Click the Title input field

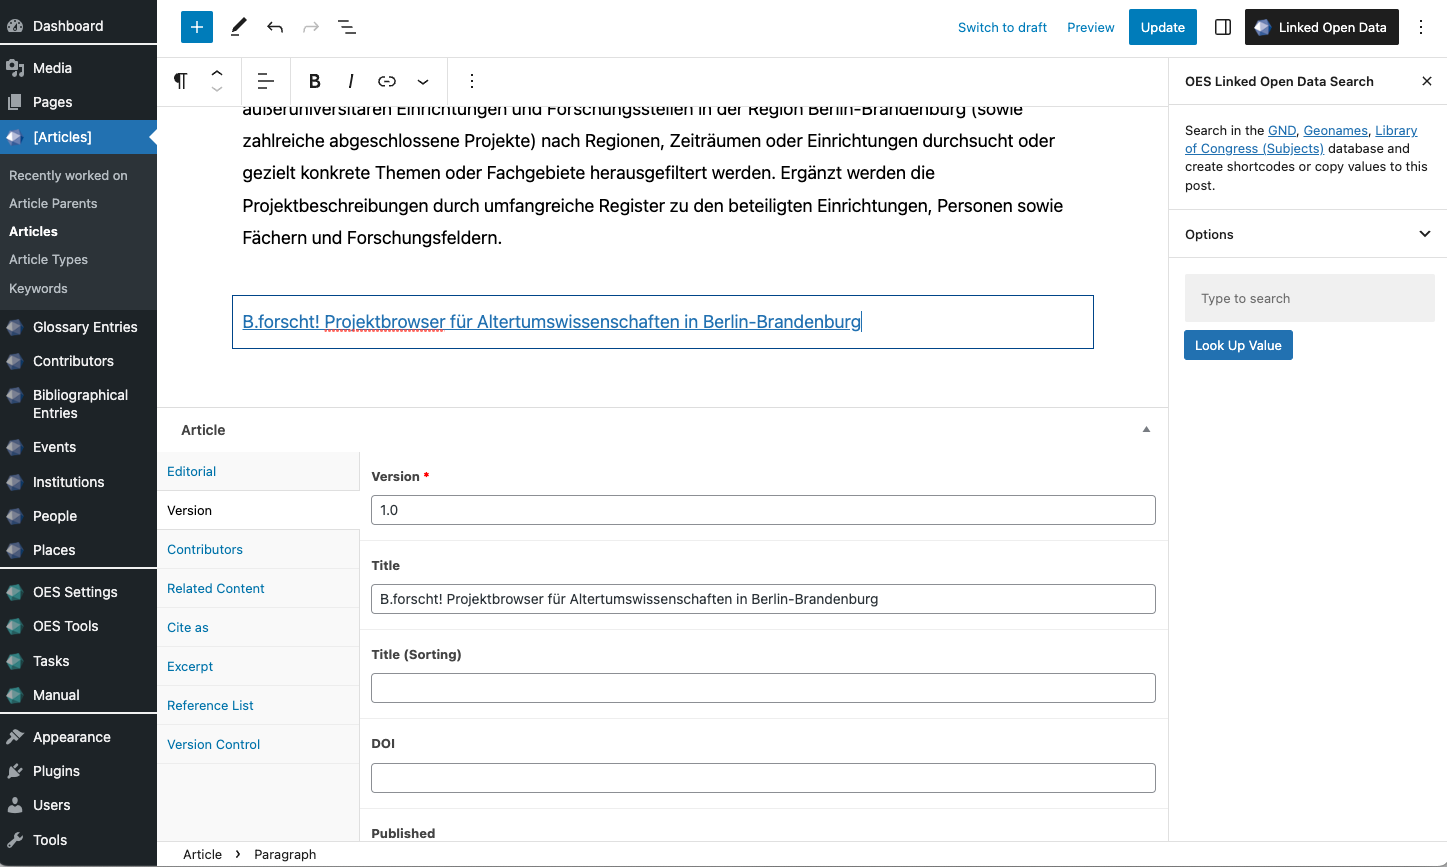(x=763, y=599)
